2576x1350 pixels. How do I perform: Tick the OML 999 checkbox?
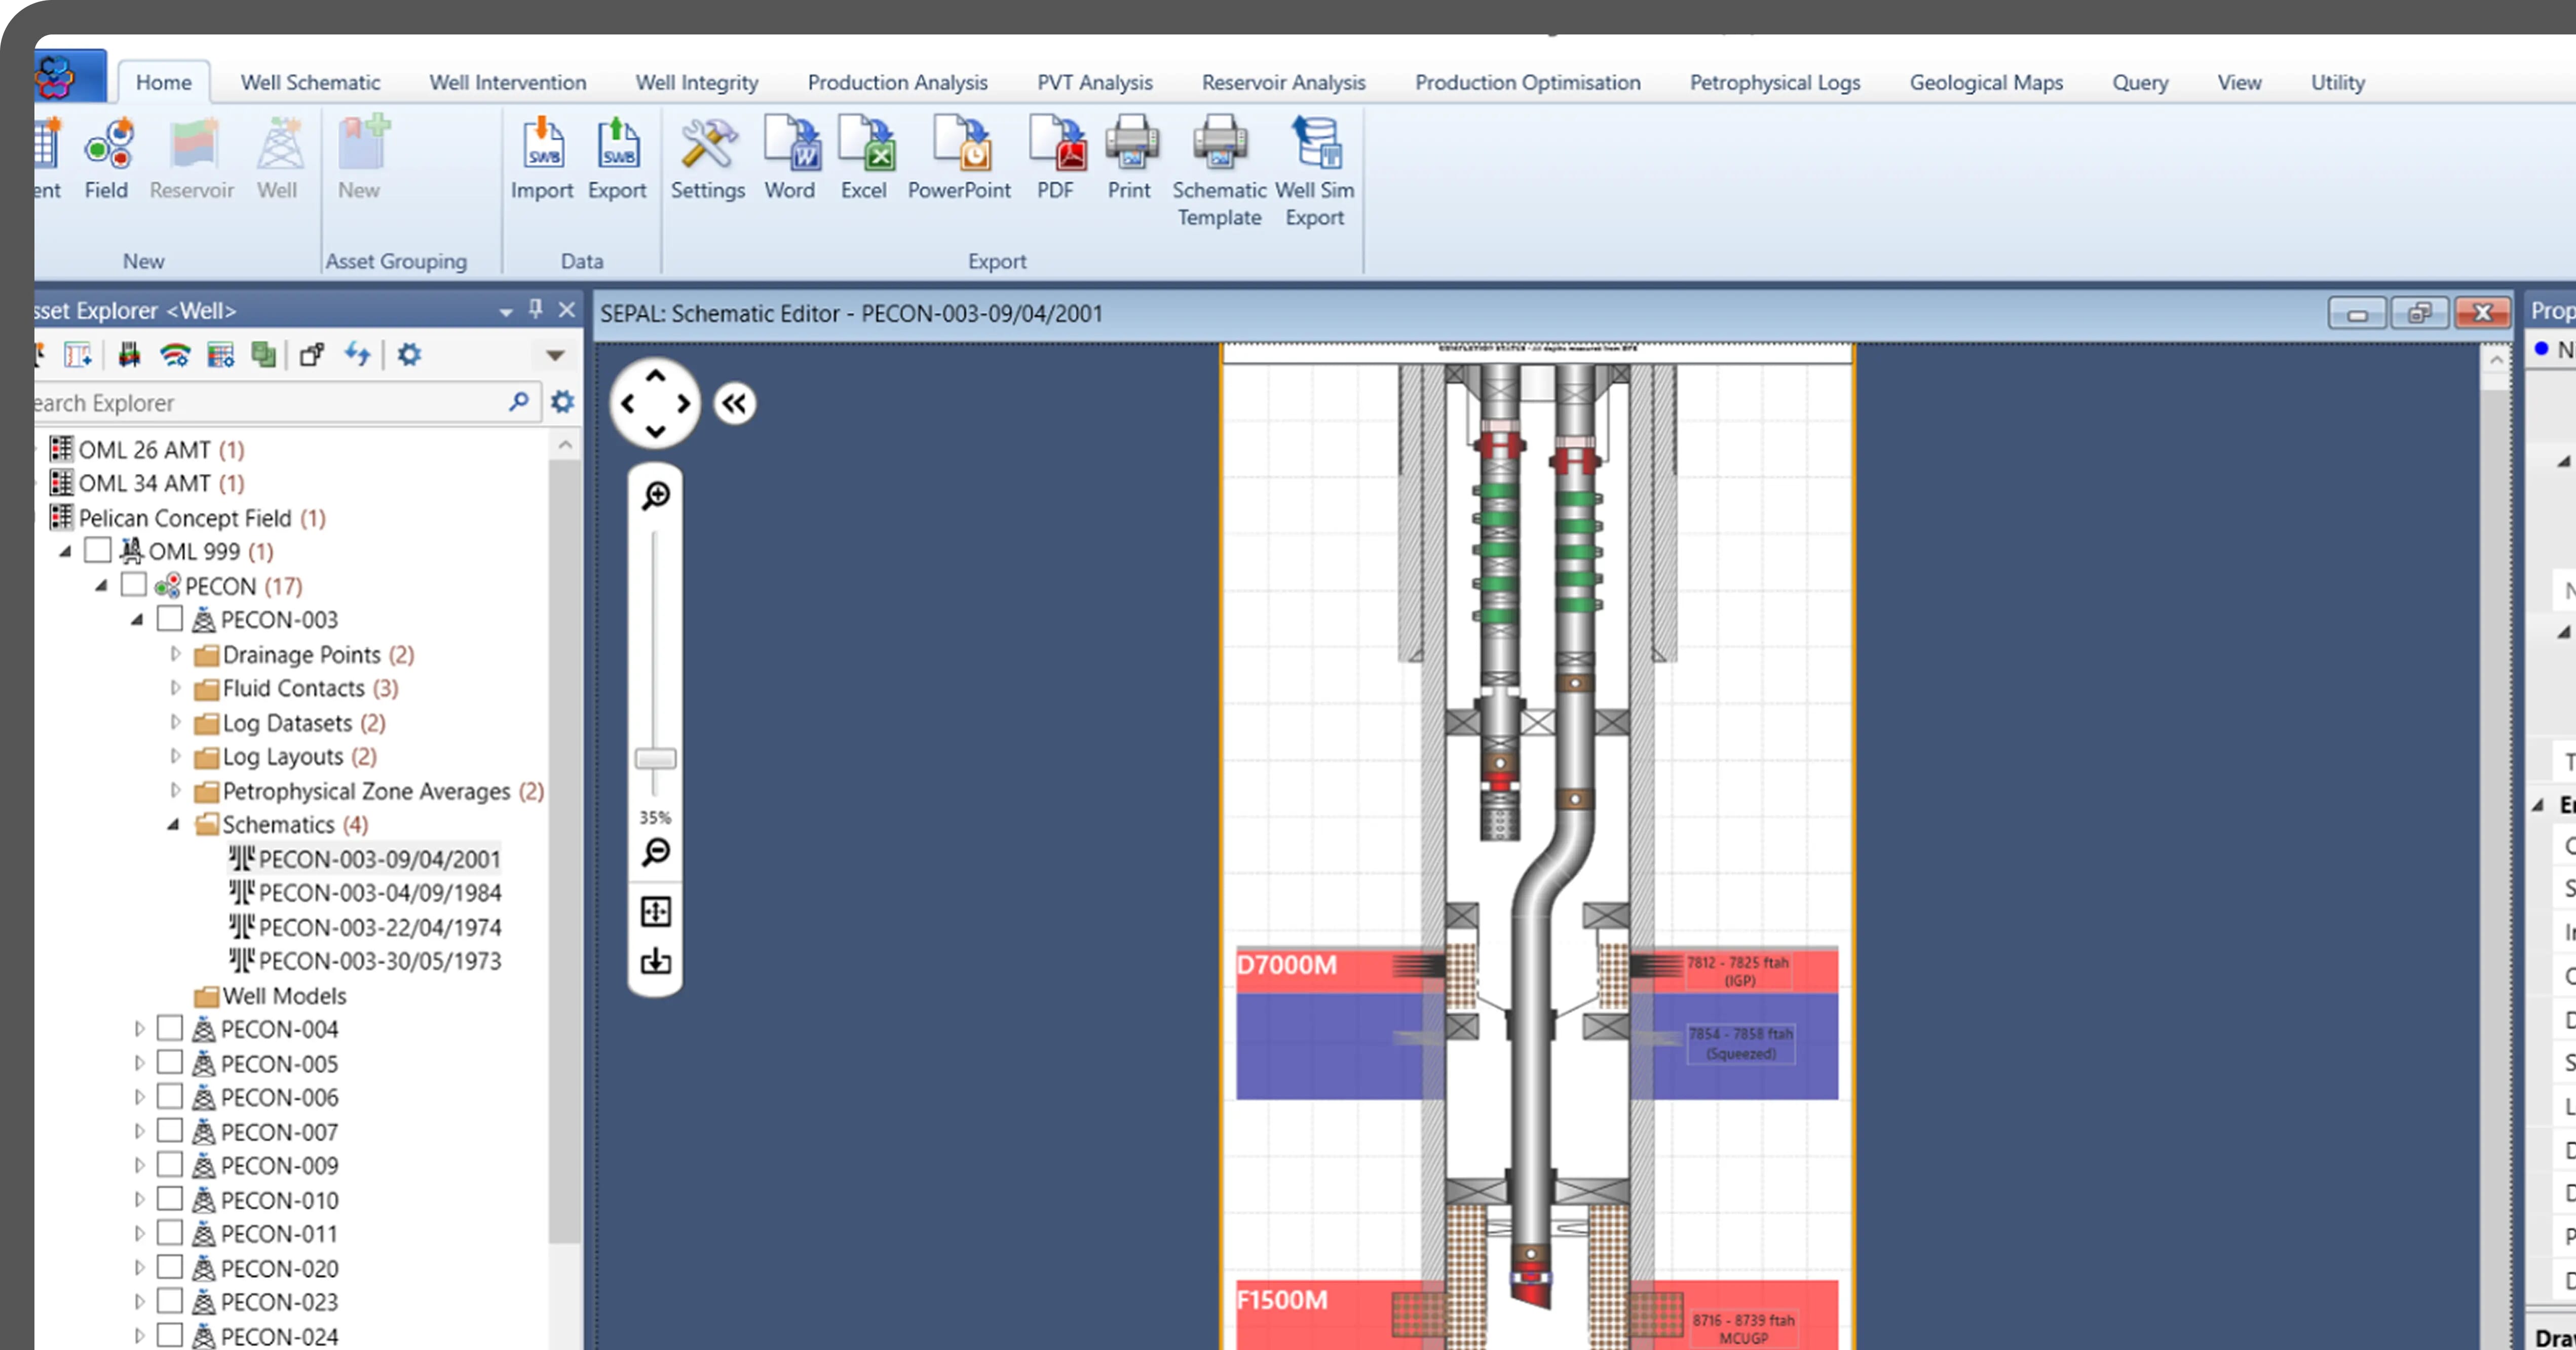(x=98, y=550)
